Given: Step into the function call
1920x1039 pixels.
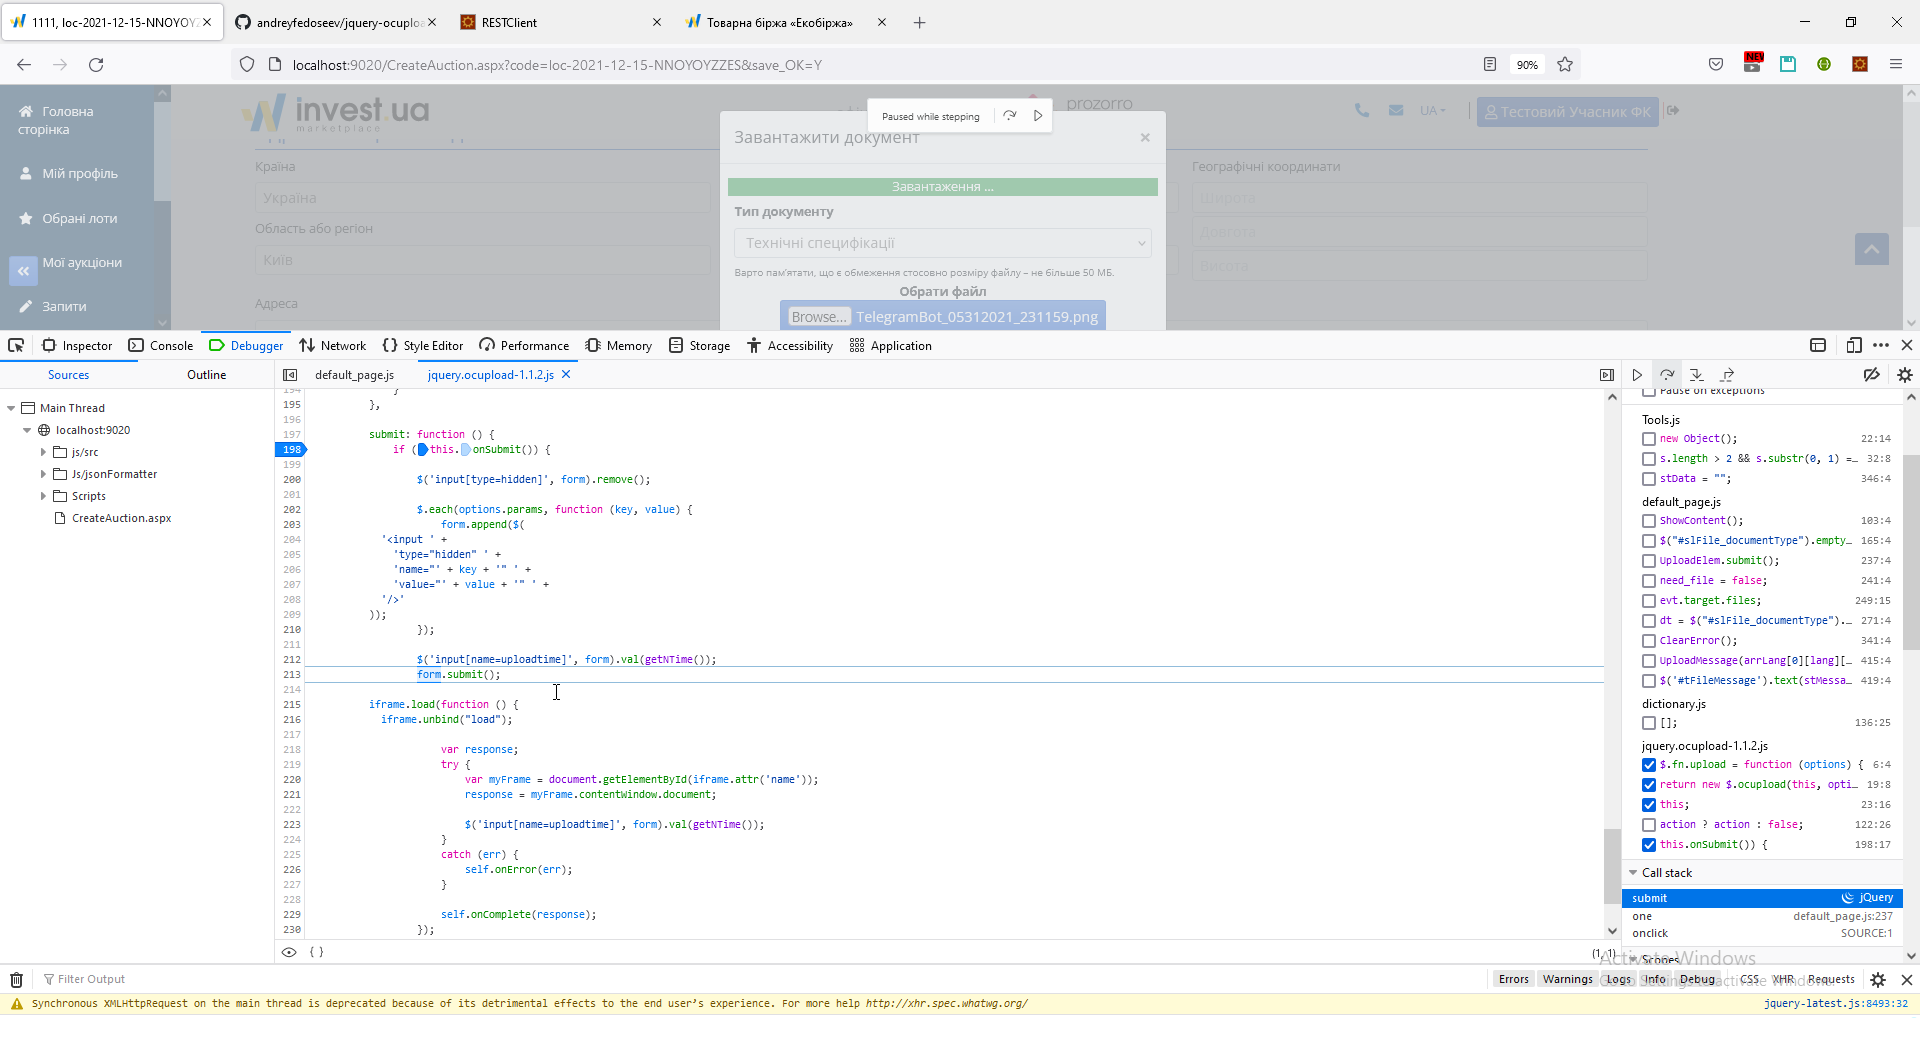Looking at the screenshot, I should coord(1697,375).
